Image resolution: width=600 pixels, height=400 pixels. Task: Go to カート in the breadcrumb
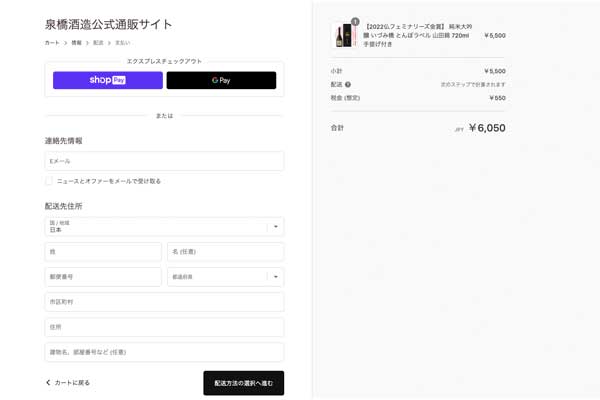[x=52, y=43]
